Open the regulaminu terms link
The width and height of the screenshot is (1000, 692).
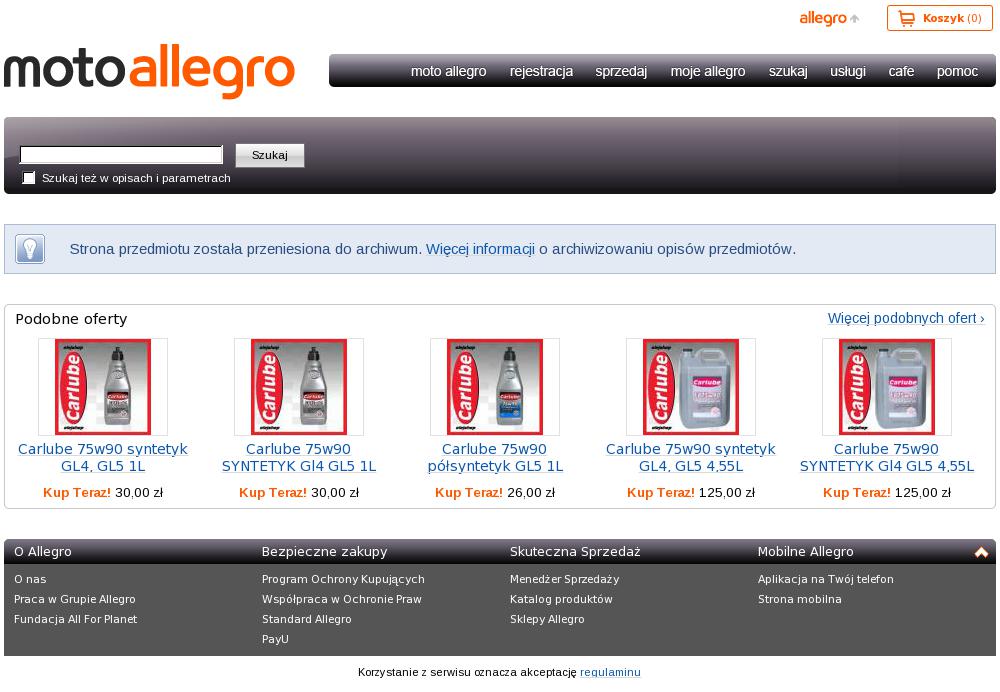pyautogui.click(x=610, y=672)
